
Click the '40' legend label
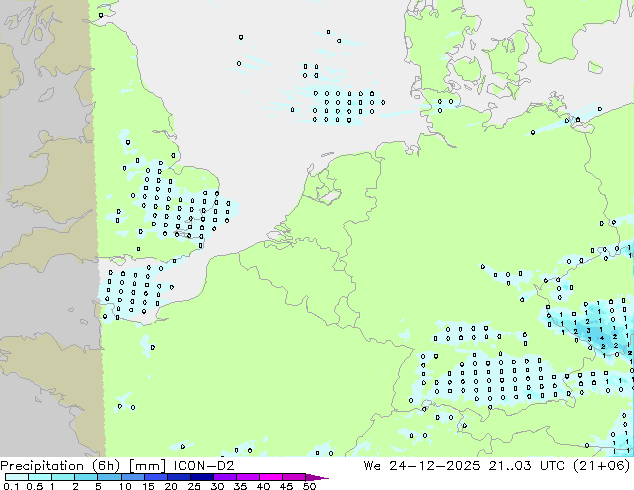263,486
